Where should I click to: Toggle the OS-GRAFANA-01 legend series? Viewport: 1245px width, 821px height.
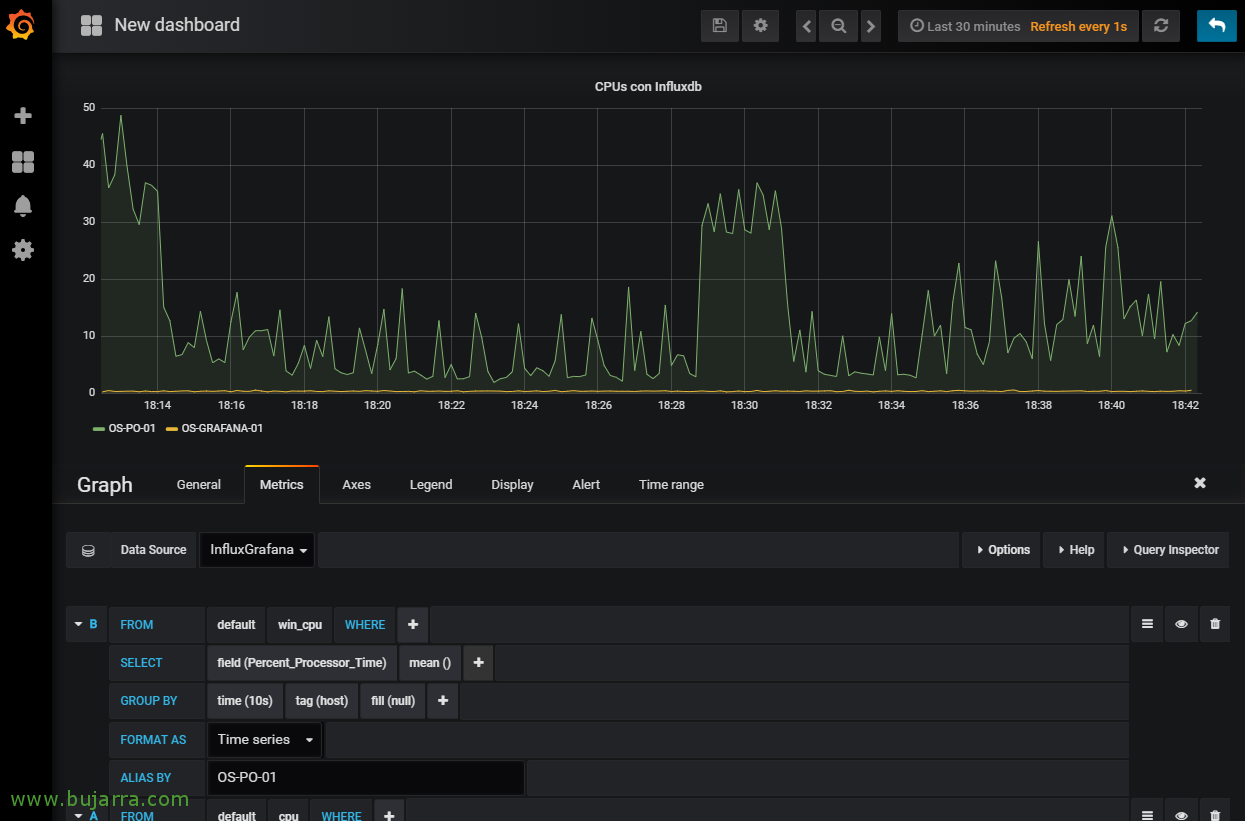click(222, 428)
